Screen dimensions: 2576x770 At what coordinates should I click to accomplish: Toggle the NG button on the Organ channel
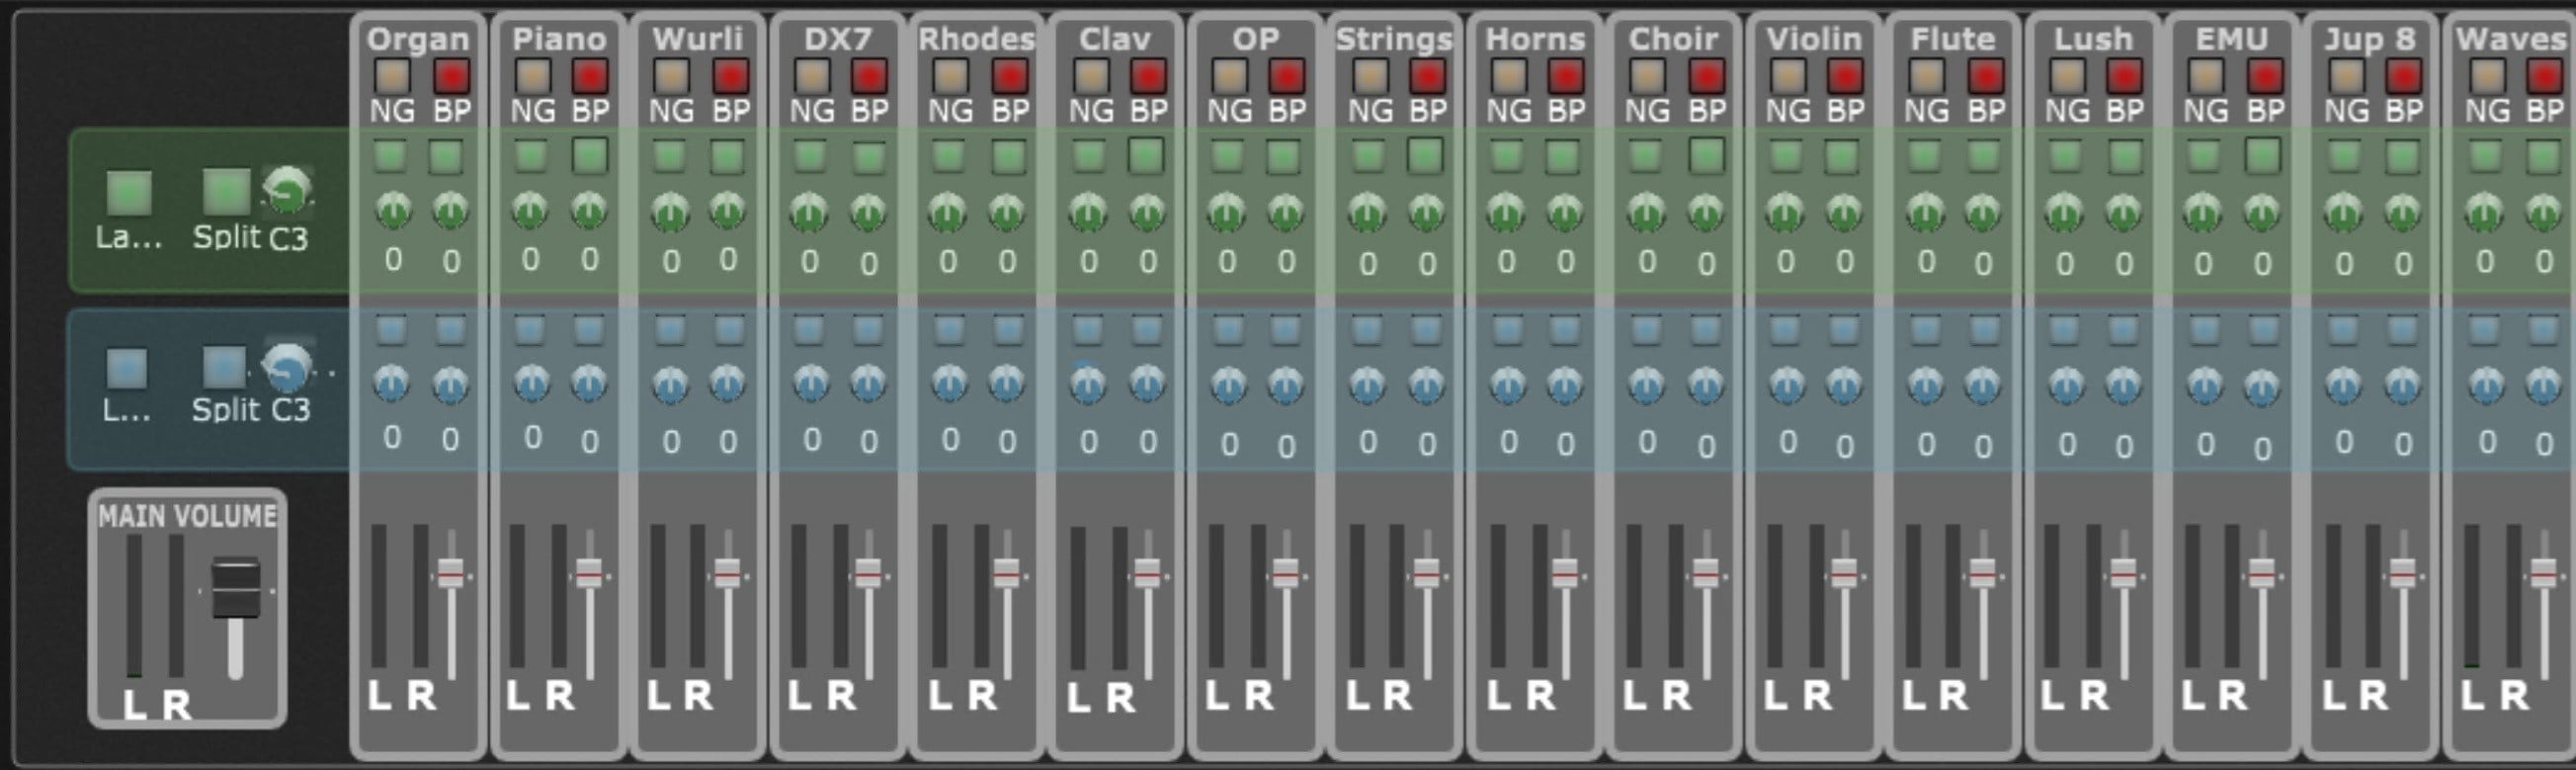pos(391,76)
